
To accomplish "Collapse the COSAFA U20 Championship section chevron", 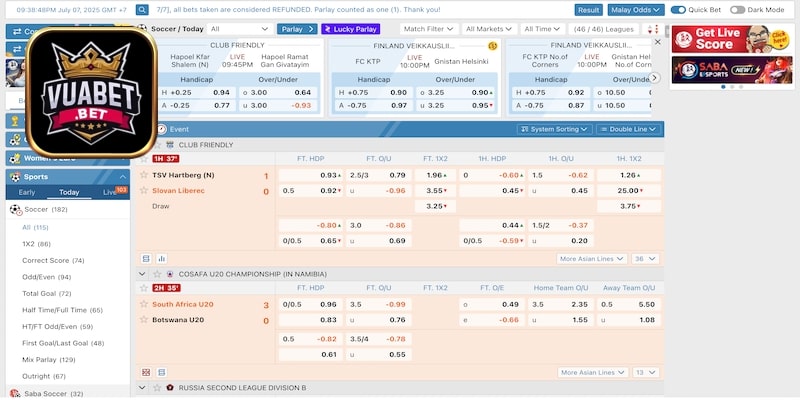I will click(142, 274).
